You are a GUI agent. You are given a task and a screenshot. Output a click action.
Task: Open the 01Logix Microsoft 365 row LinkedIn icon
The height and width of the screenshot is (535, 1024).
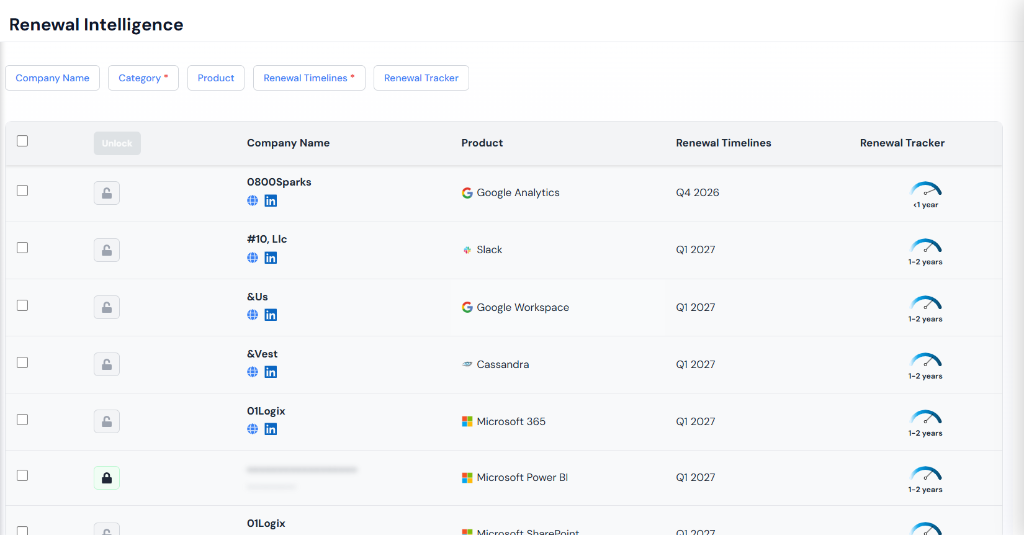[x=270, y=429]
